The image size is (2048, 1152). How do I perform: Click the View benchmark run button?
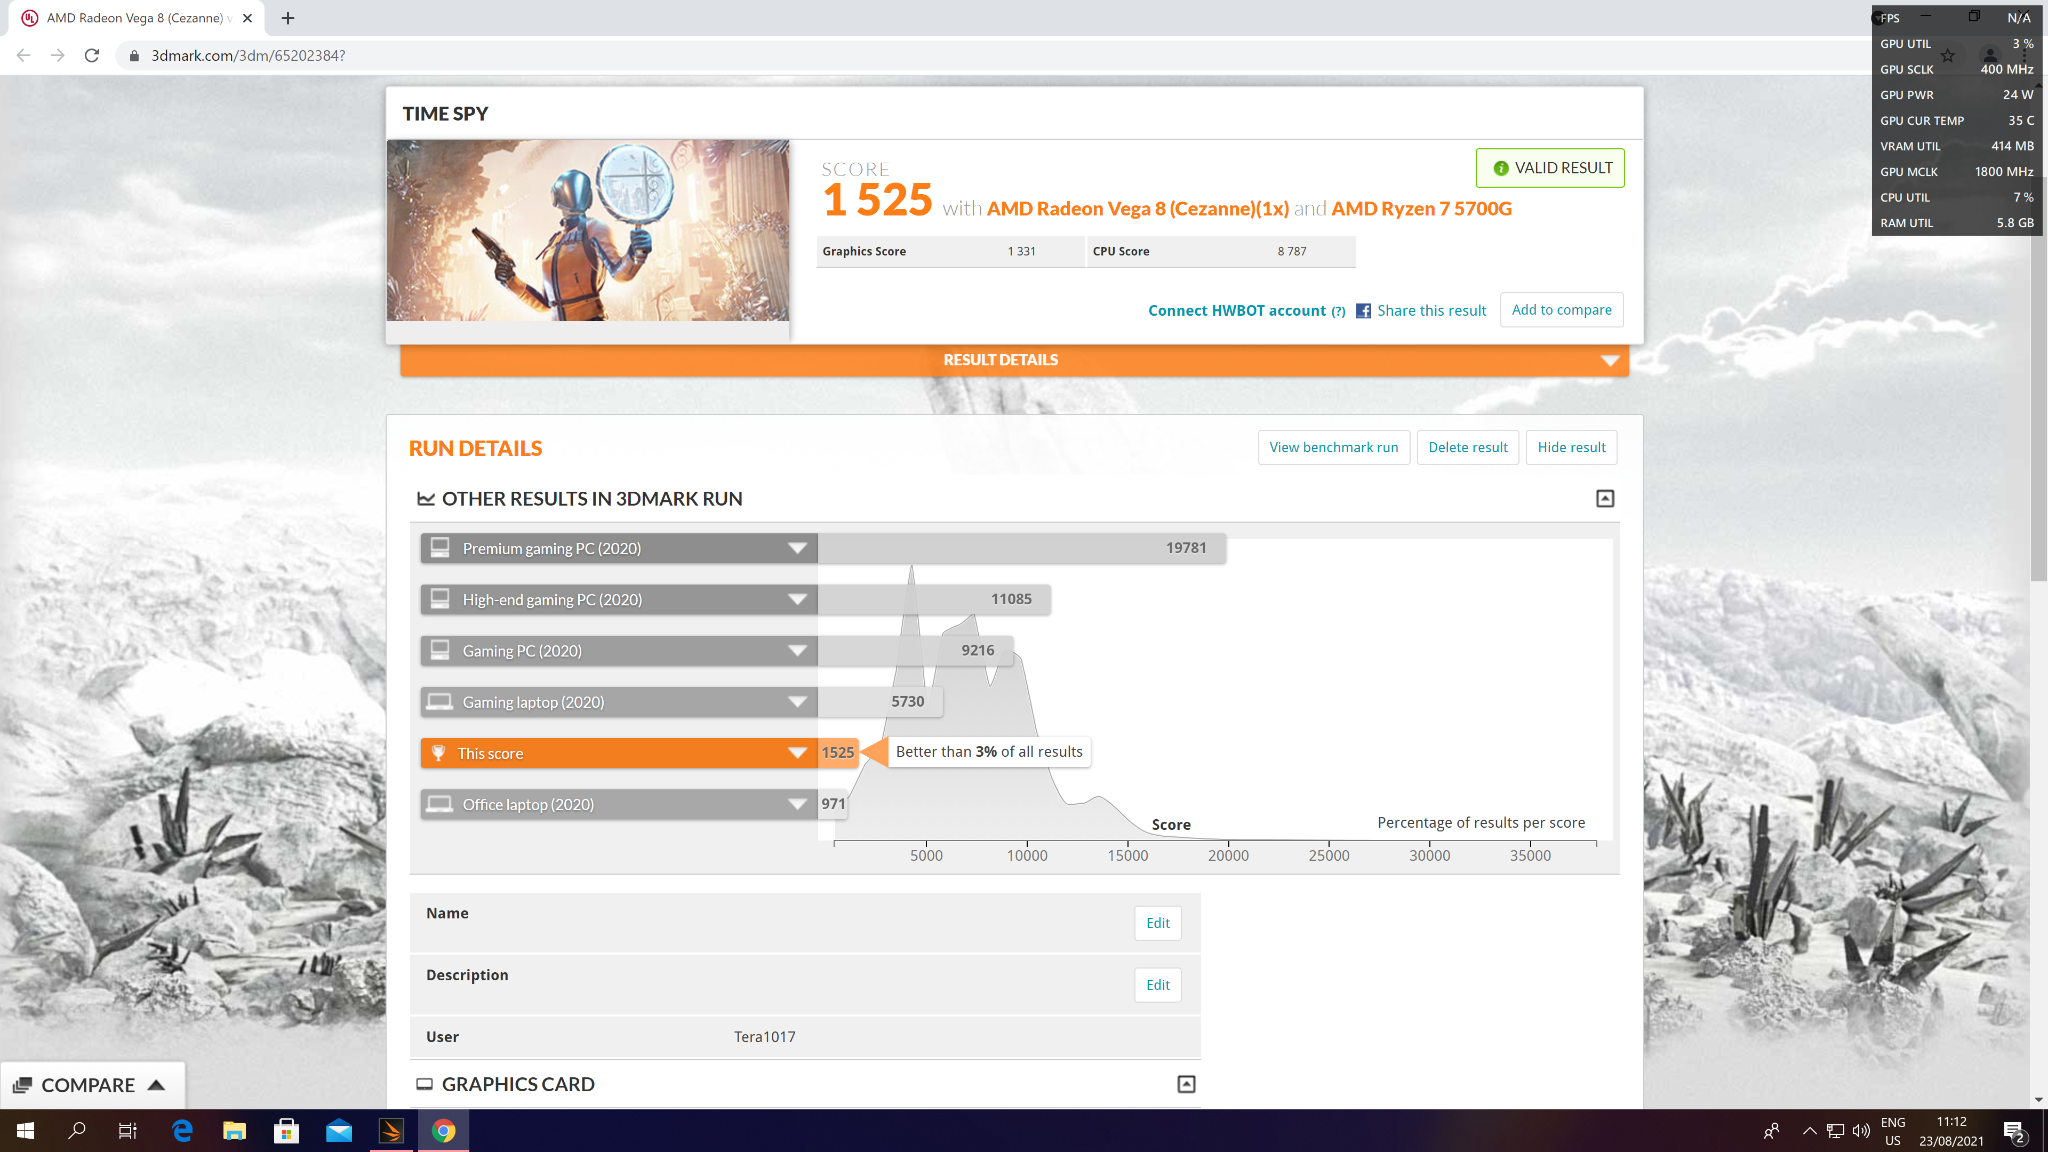point(1334,447)
